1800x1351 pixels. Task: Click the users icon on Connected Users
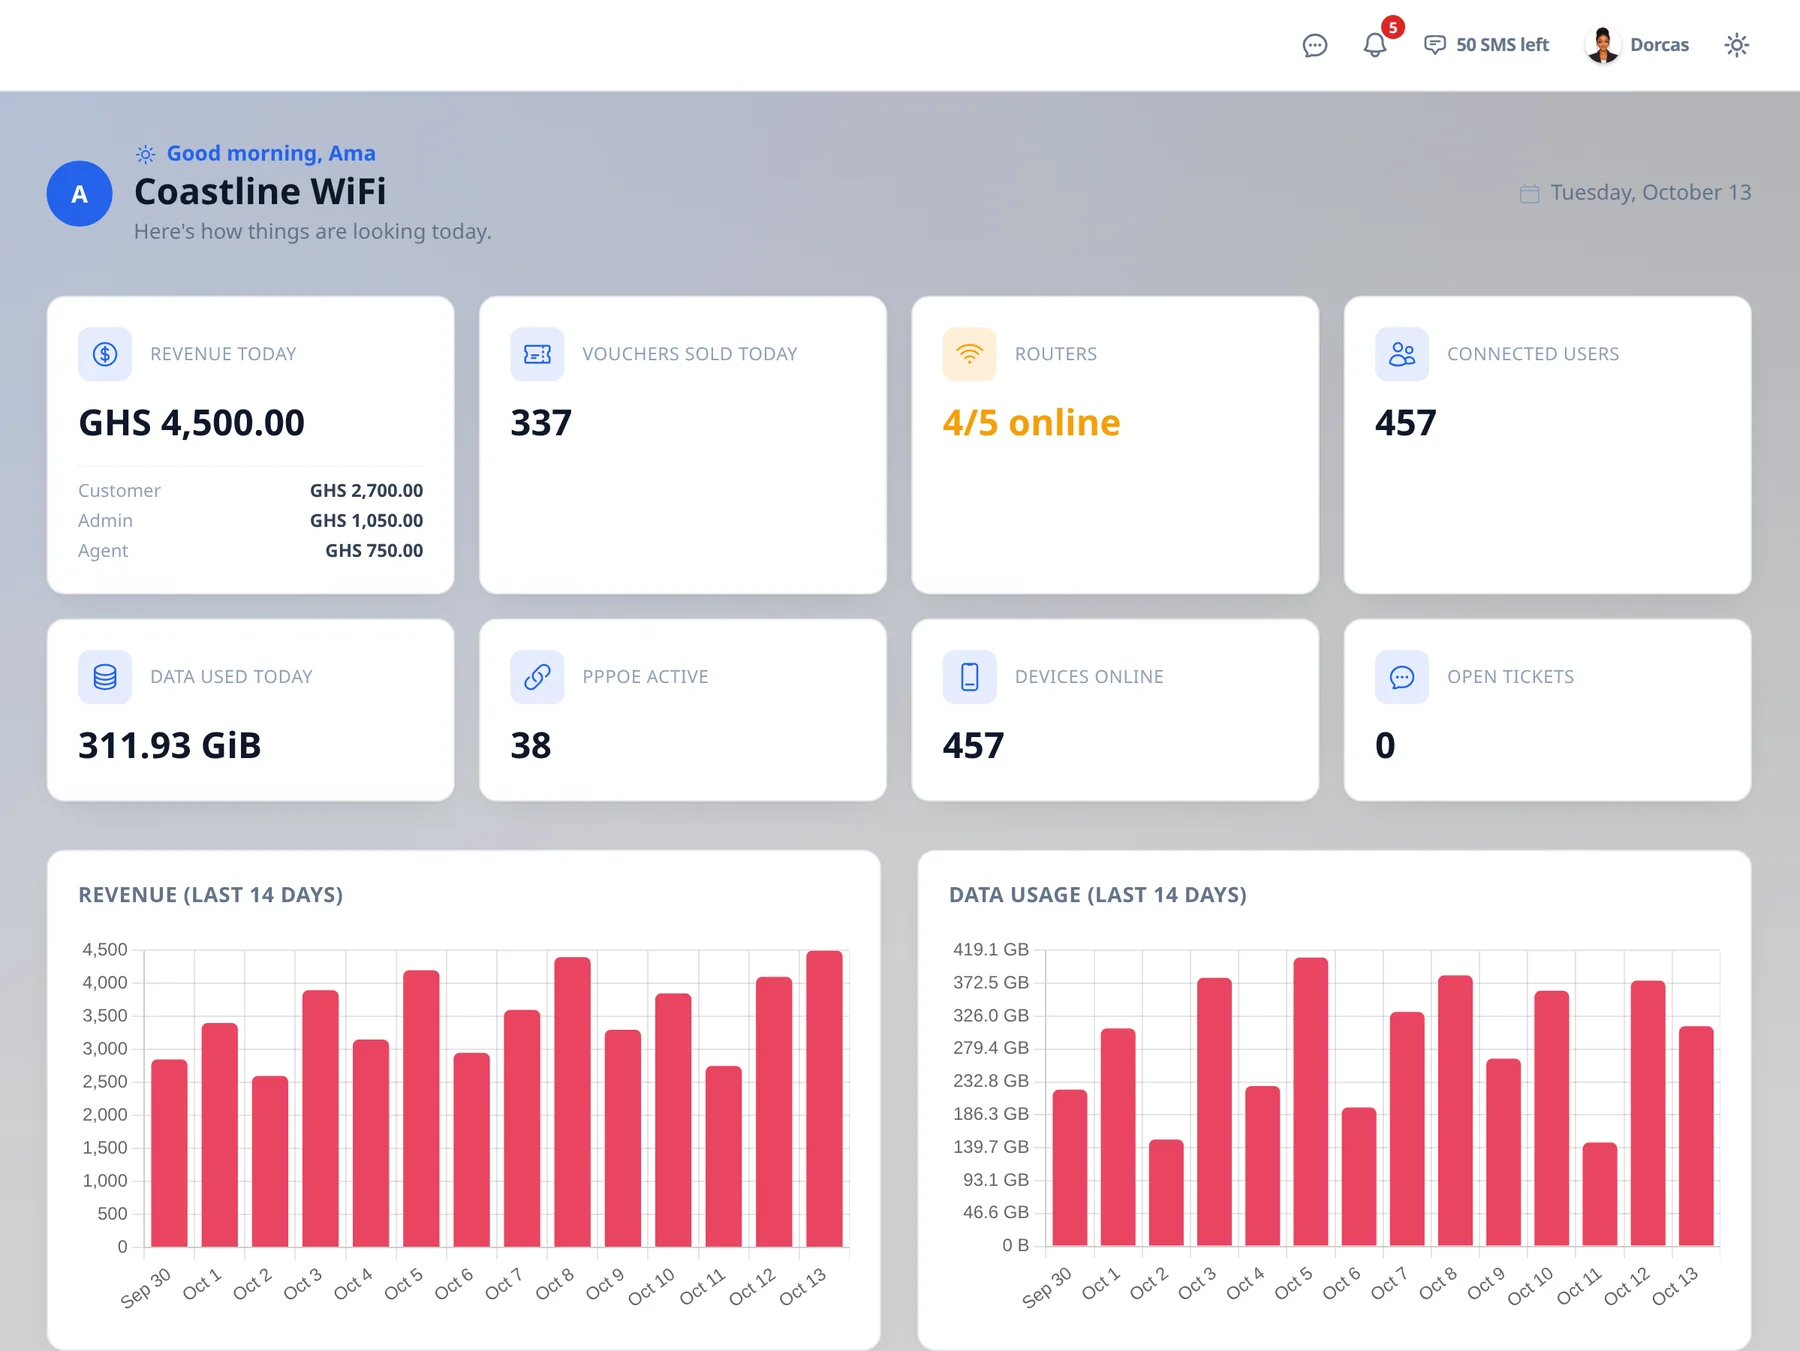point(1402,354)
